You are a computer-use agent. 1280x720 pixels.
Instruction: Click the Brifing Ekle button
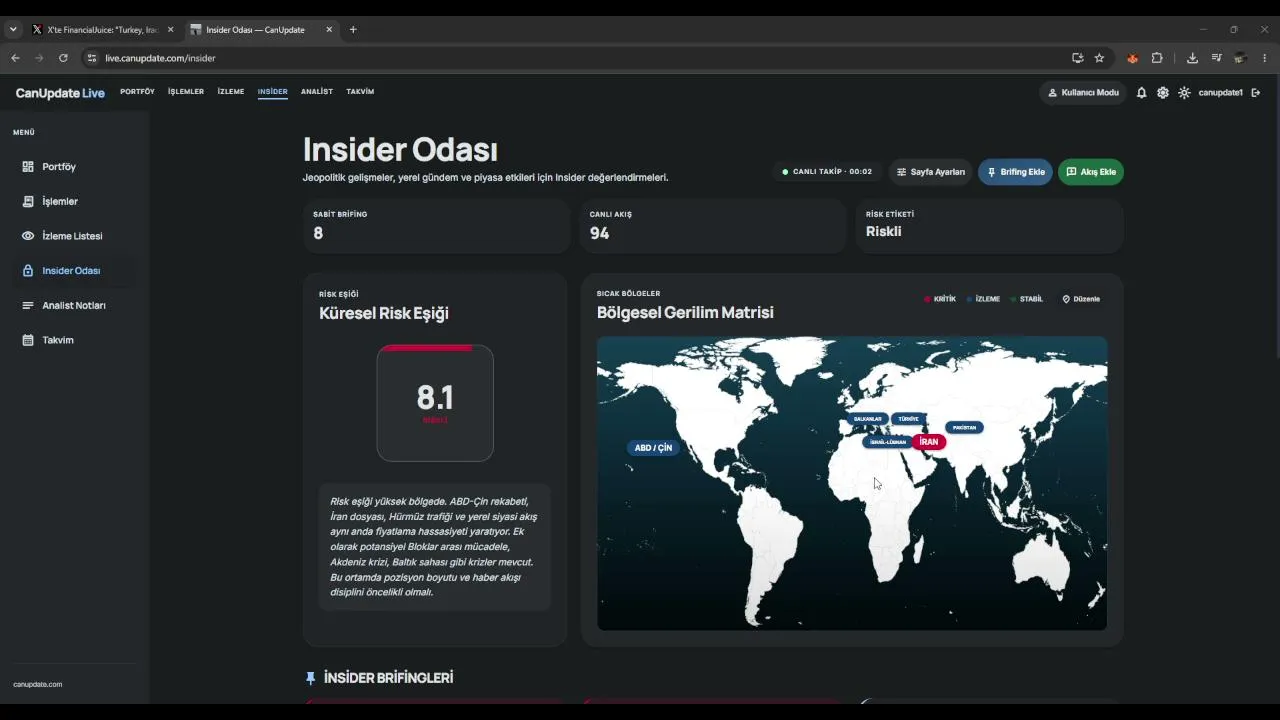tap(1015, 172)
